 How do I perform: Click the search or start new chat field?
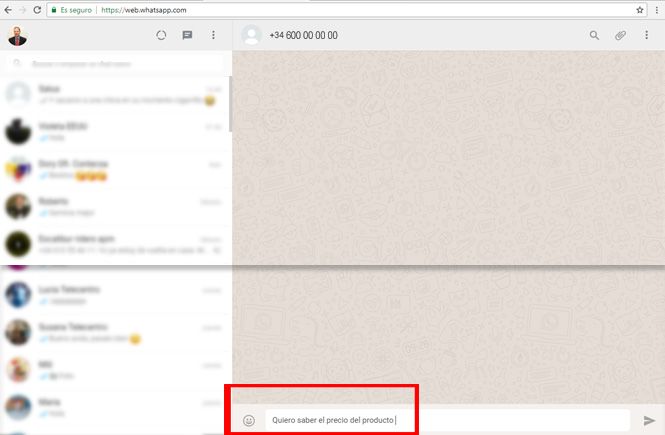[x=115, y=64]
